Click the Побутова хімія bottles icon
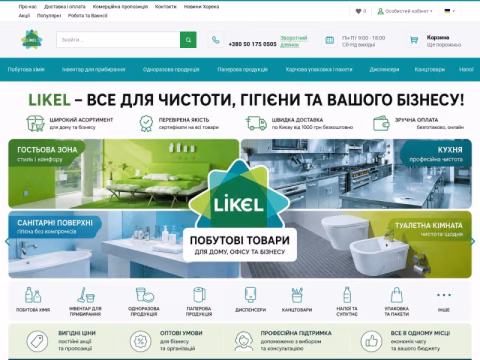Viewport: 480px width, 360px height. click(33, 295)
